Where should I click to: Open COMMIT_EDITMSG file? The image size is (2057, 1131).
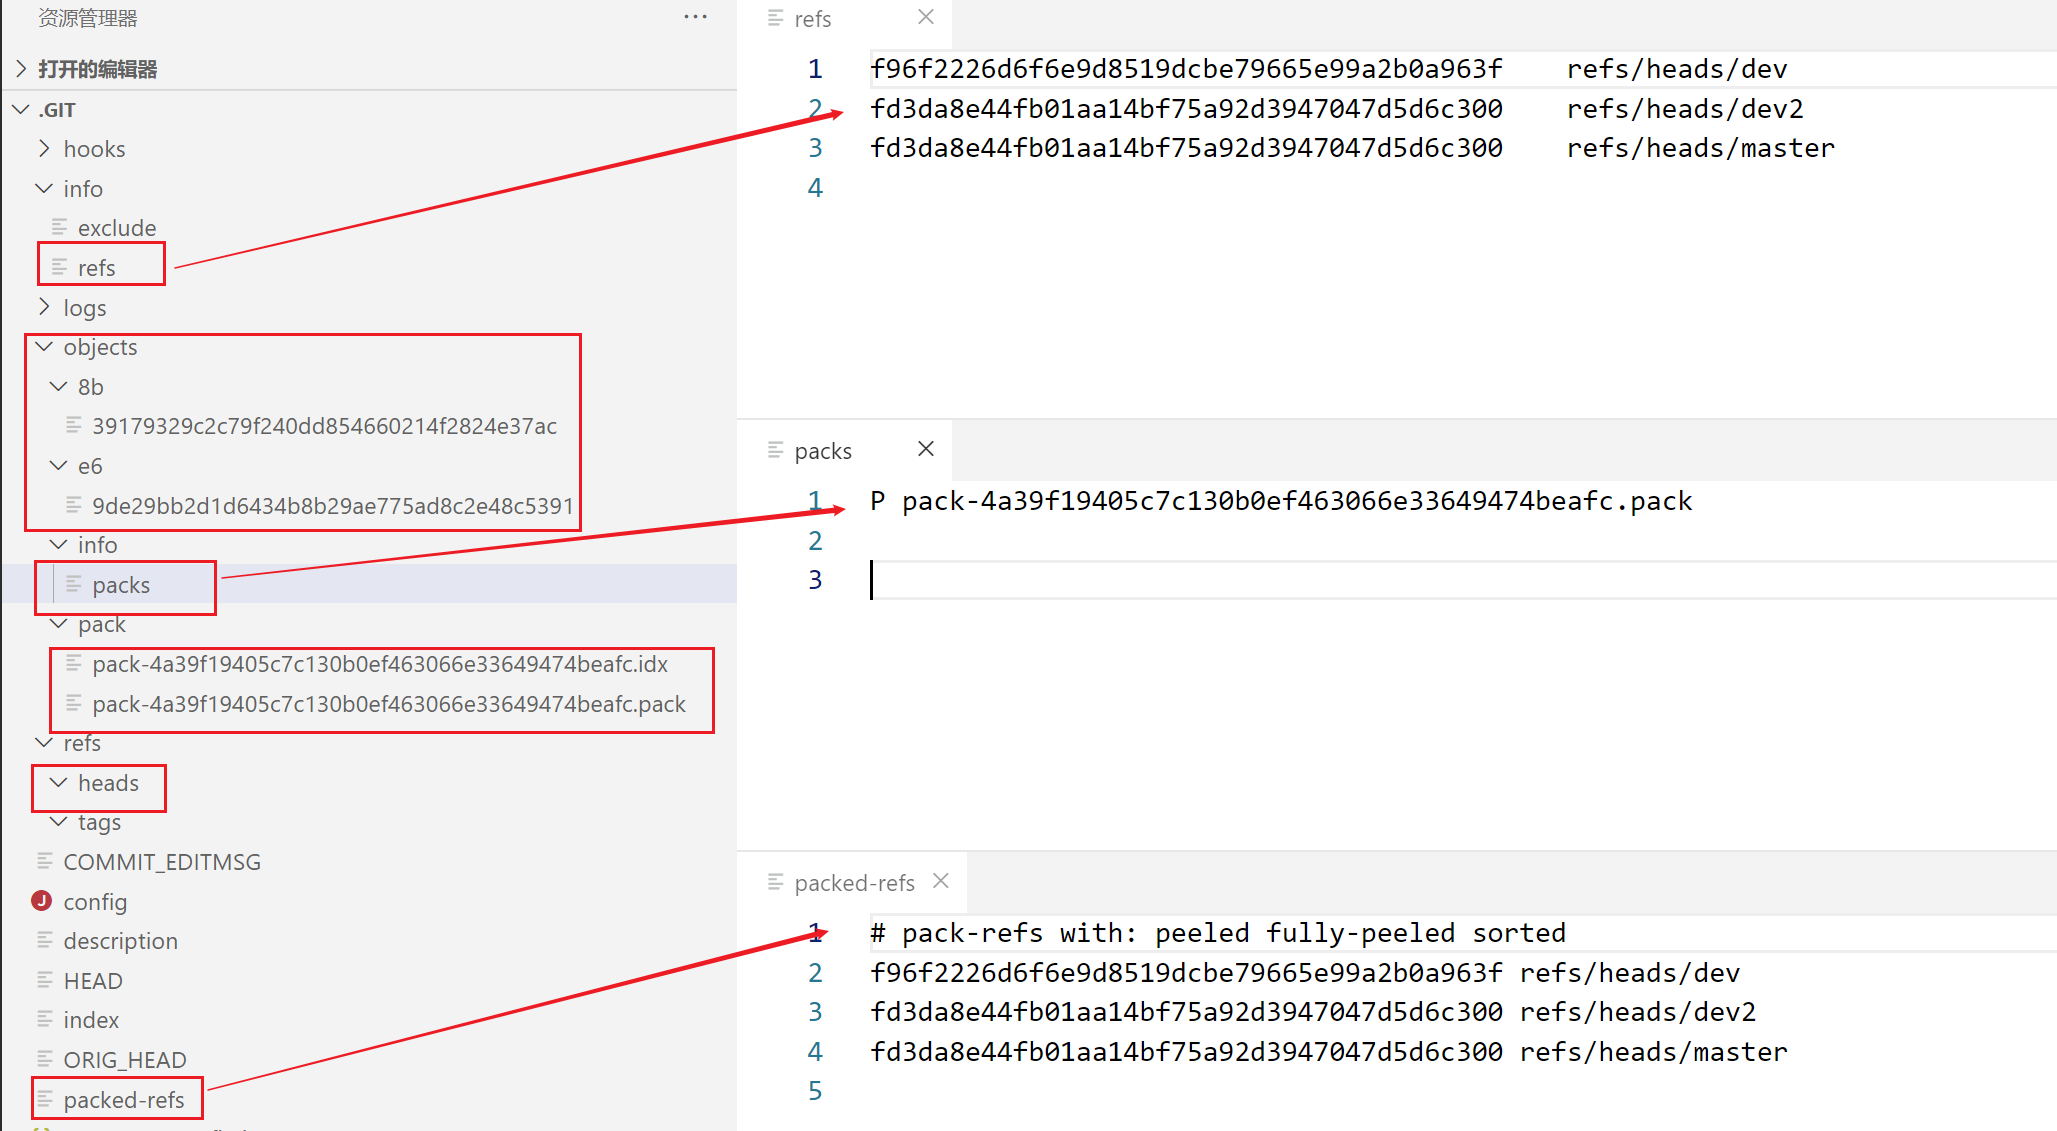(162, 862)
